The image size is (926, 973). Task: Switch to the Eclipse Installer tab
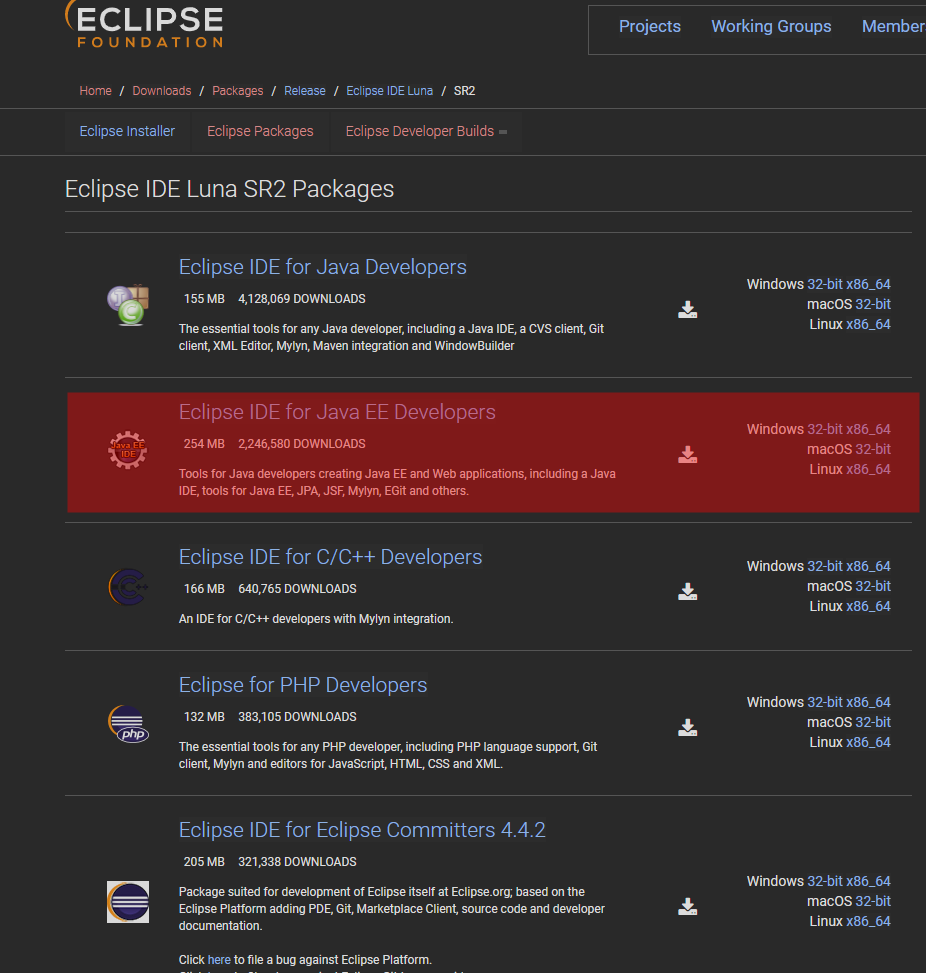[x=126, y=131]
